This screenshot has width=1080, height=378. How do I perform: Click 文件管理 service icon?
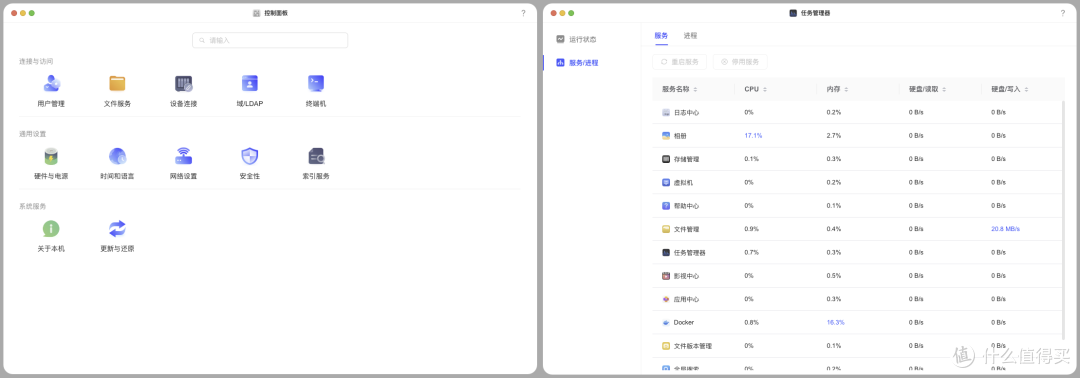[666, 229]
